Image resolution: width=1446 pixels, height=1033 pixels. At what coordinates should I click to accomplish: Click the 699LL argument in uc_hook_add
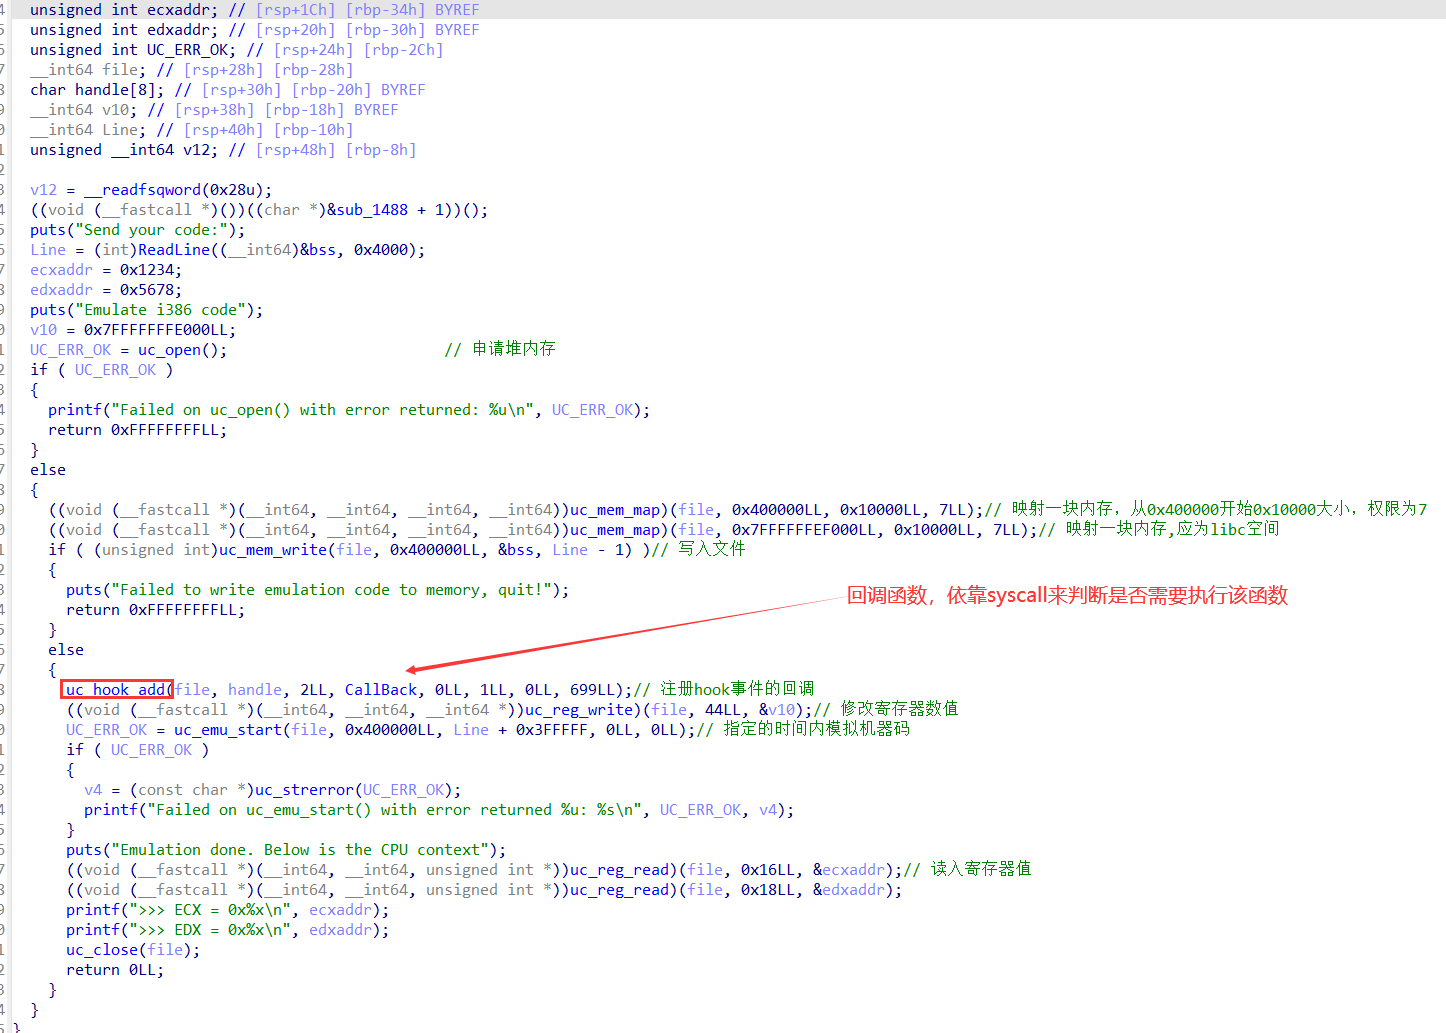[x=593, y=690]
